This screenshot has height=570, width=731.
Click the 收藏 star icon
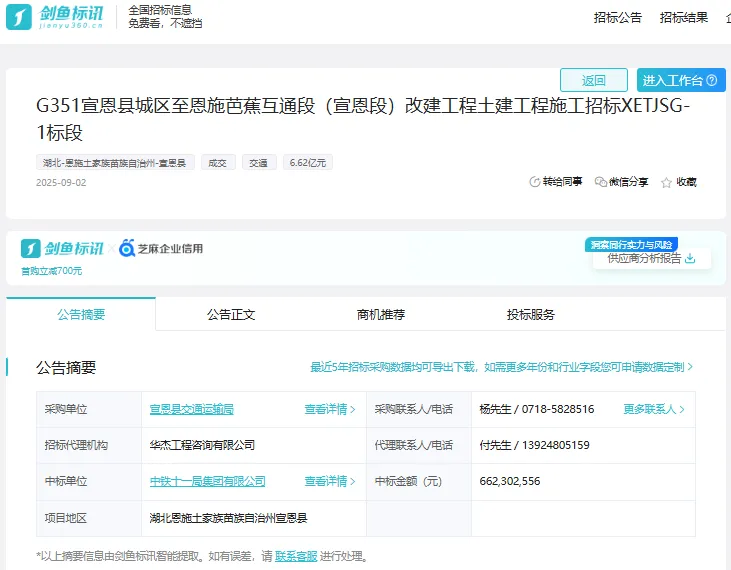click(666, 183)
